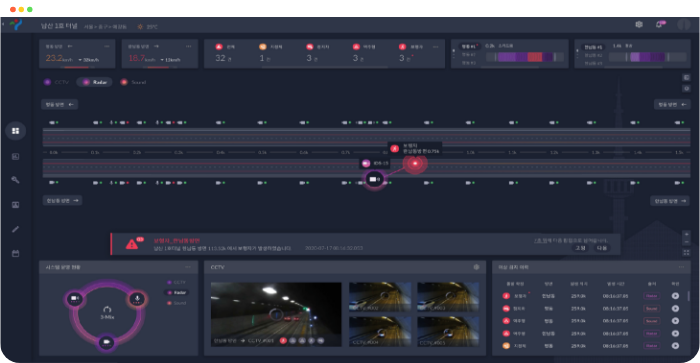
Task: Click the upper-left direction arrow button
Action: [x=59, y=104]
